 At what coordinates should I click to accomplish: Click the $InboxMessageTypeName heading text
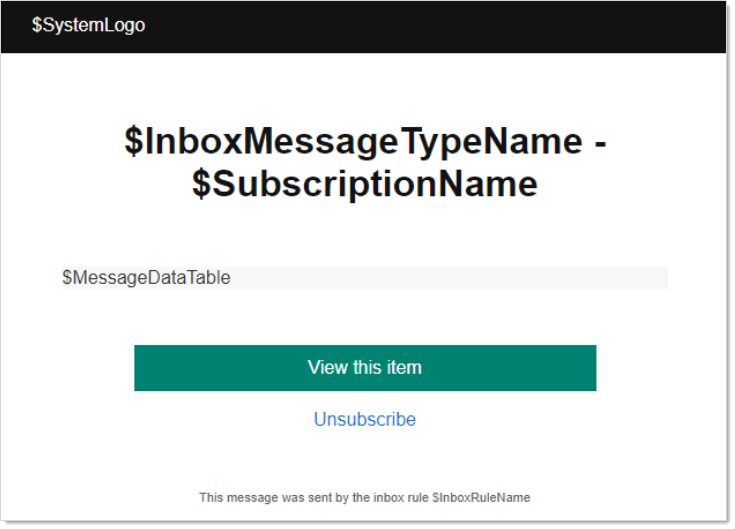(352, 142)
